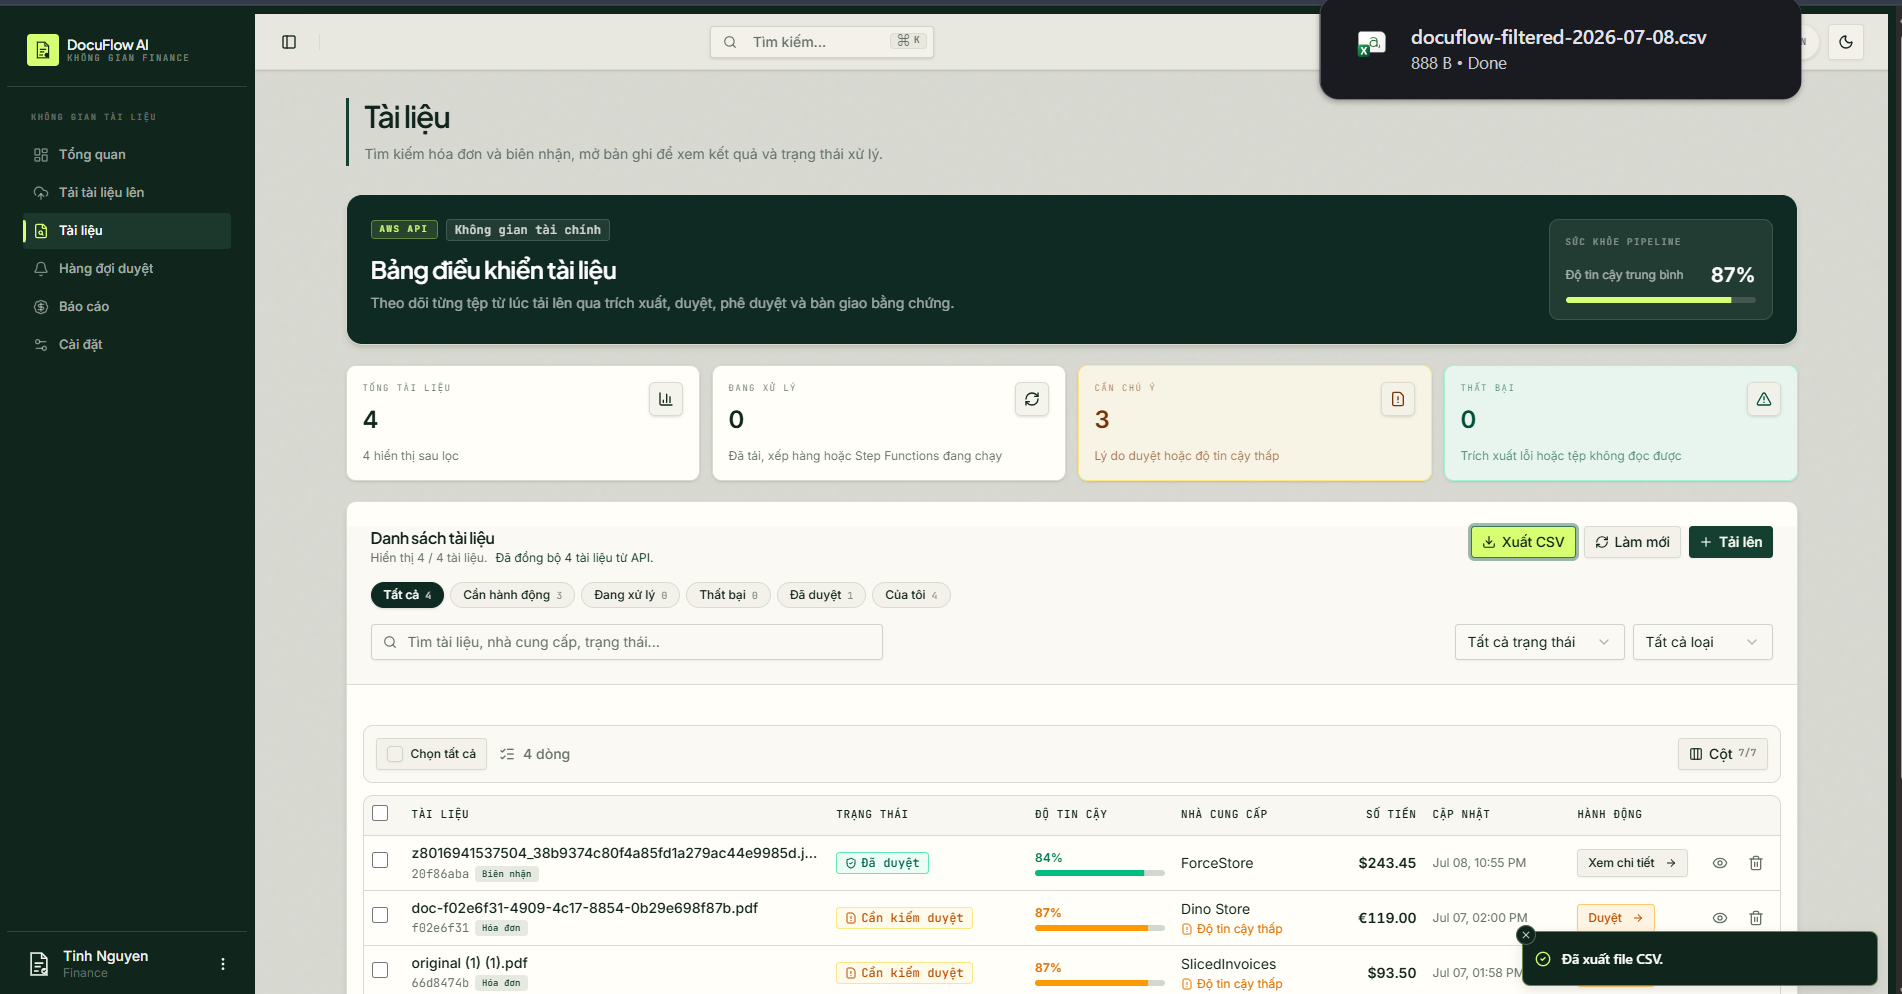Delete the Dino Store document with the trash icon
The height and width of the screenshot is (994, 1902).
[1756, 918]
